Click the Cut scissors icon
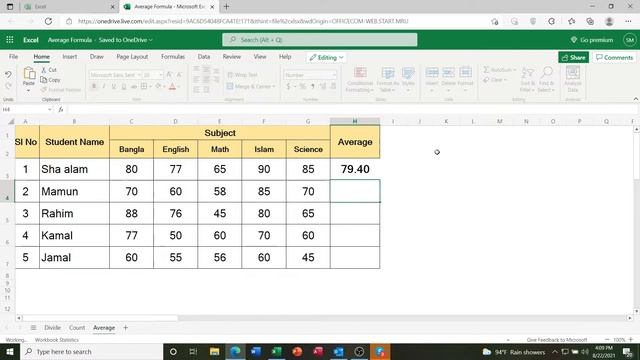The width and height of the screenshot is (640, 360). (x=44, y=70)
